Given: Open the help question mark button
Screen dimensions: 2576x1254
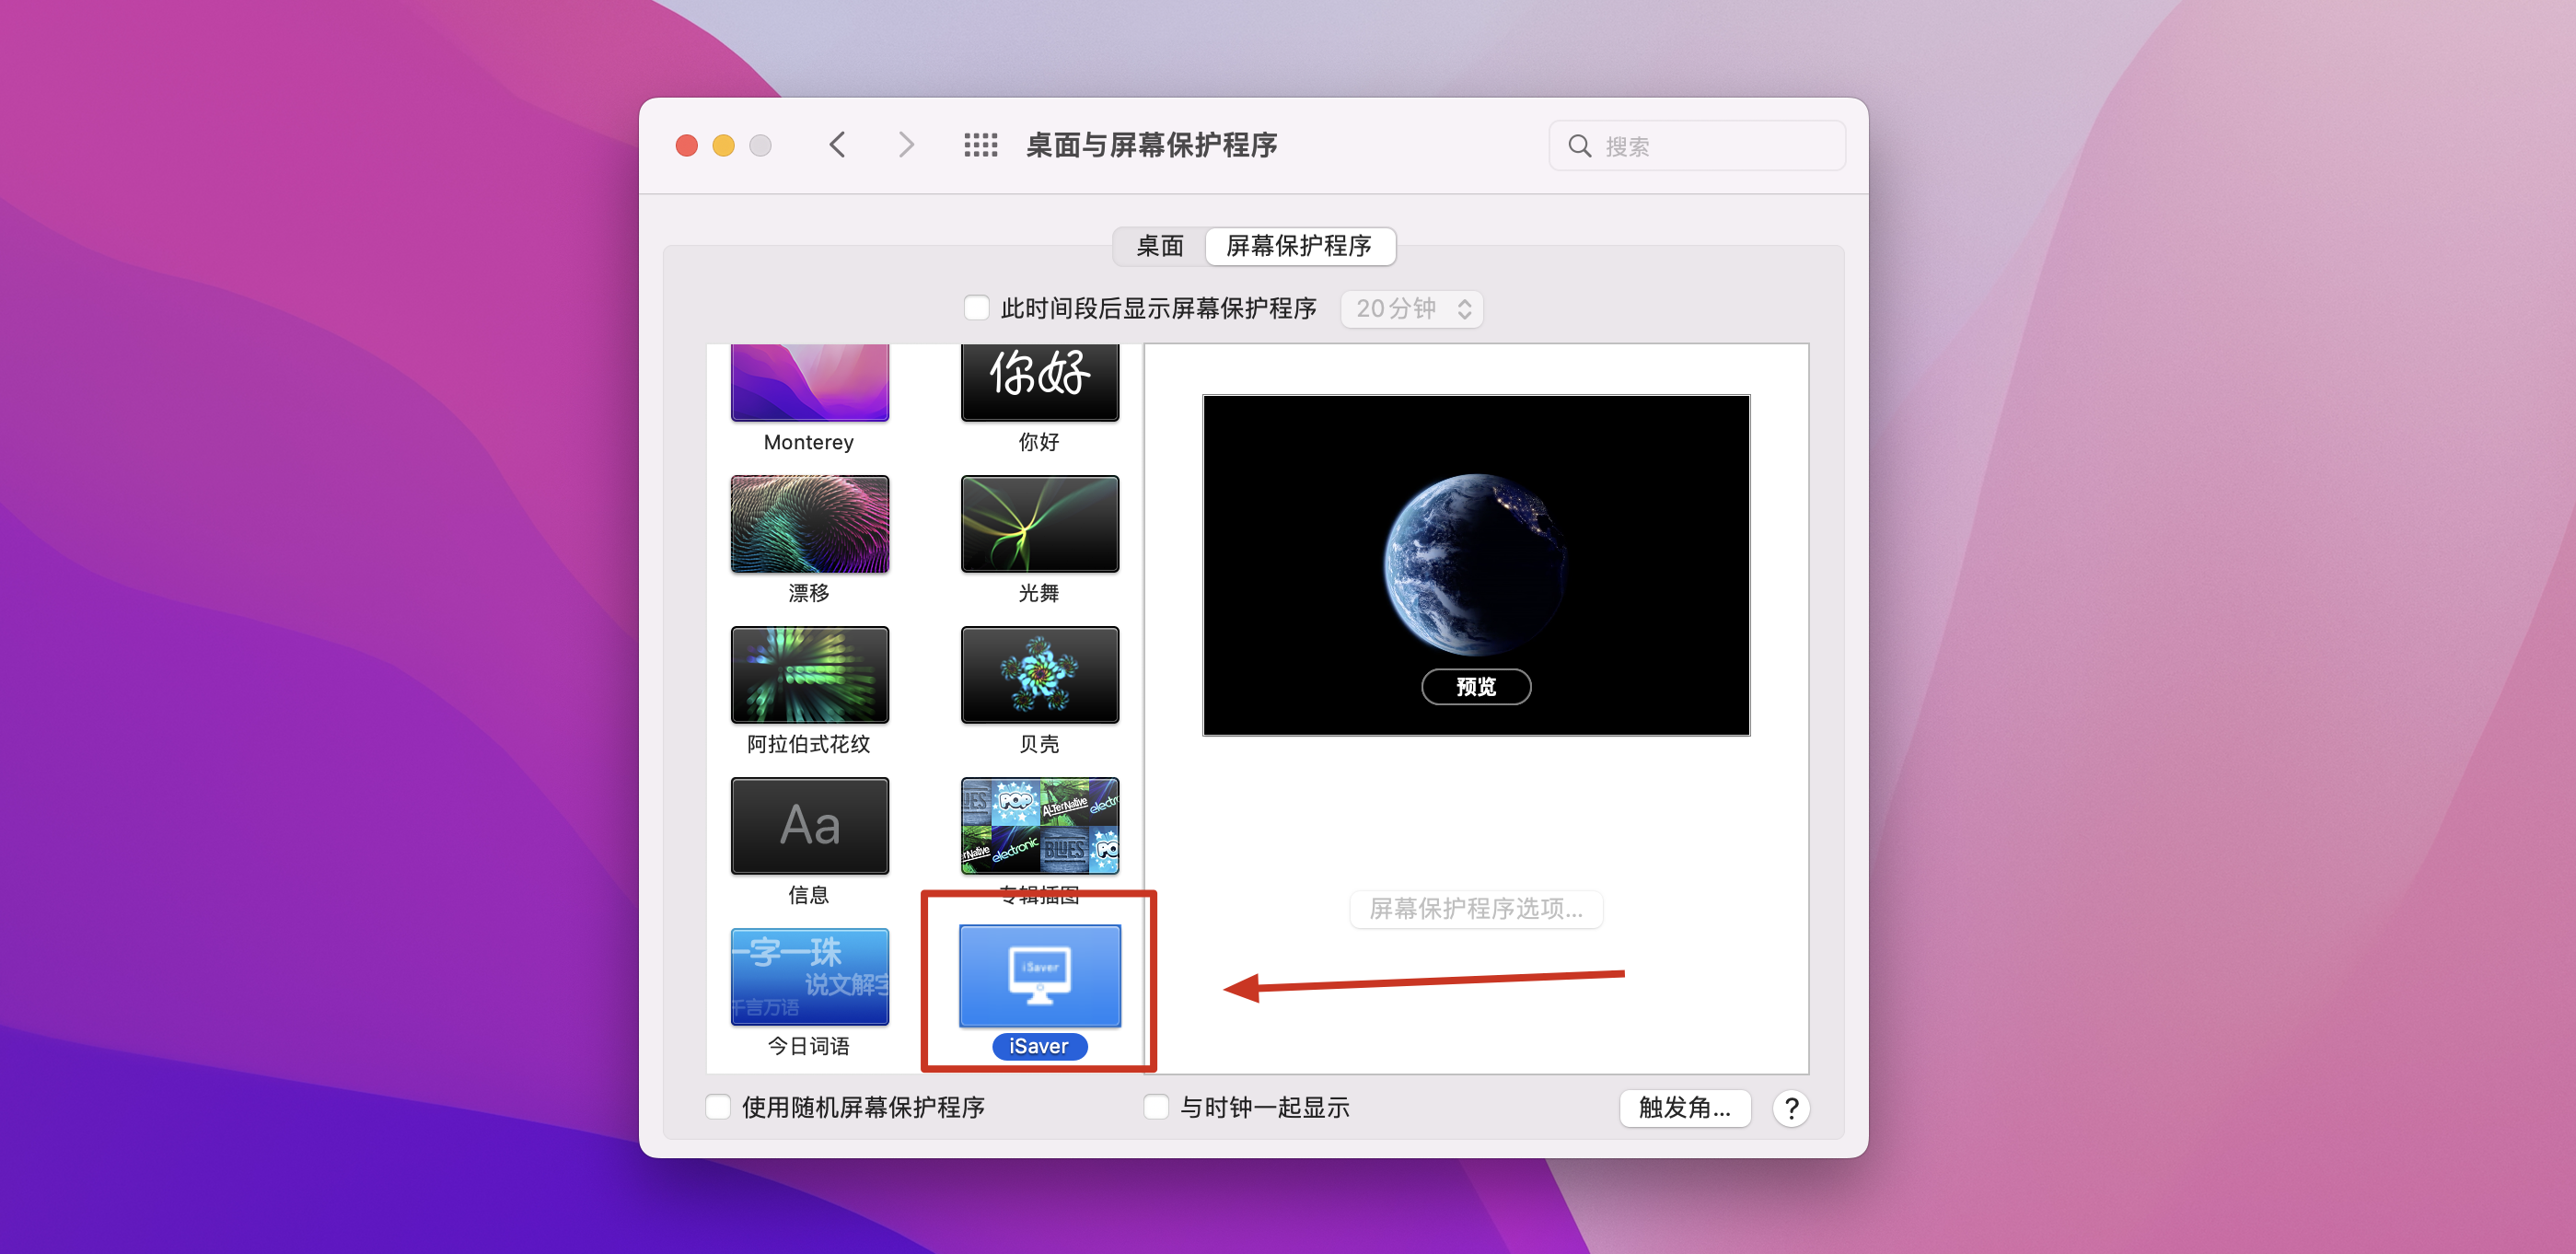Looking at the screenshot, I should click(1791, 1108).
